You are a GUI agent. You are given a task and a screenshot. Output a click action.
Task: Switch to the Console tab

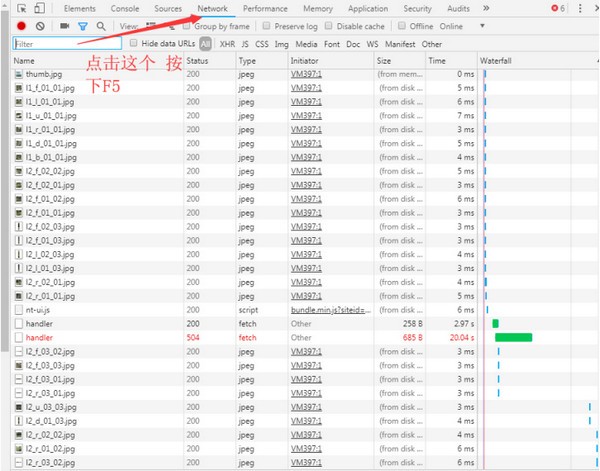coord(125,9)
